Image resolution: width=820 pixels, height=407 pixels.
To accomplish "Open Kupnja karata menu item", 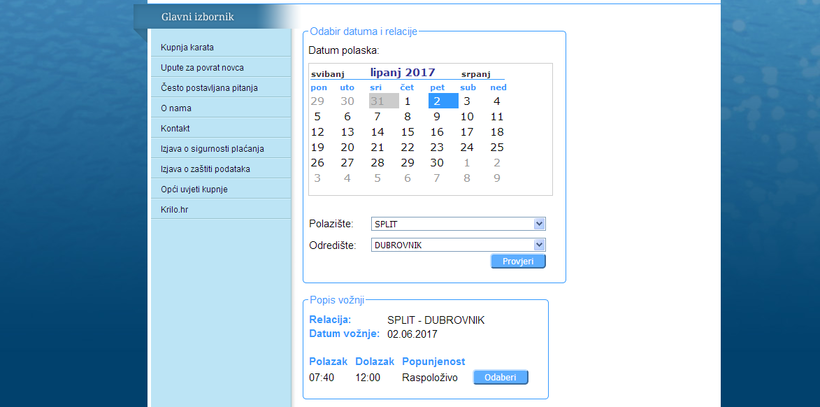I will point(187,47).
